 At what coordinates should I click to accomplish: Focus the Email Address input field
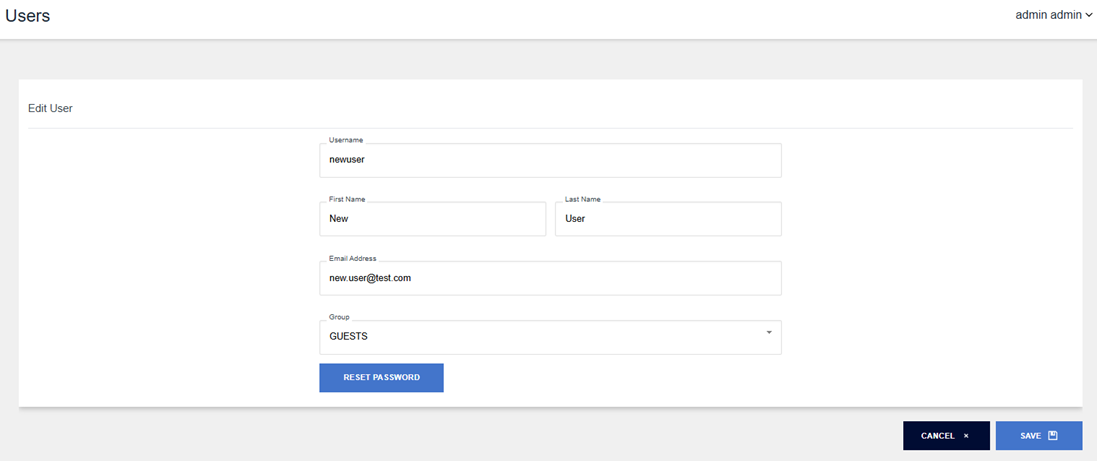550,279
